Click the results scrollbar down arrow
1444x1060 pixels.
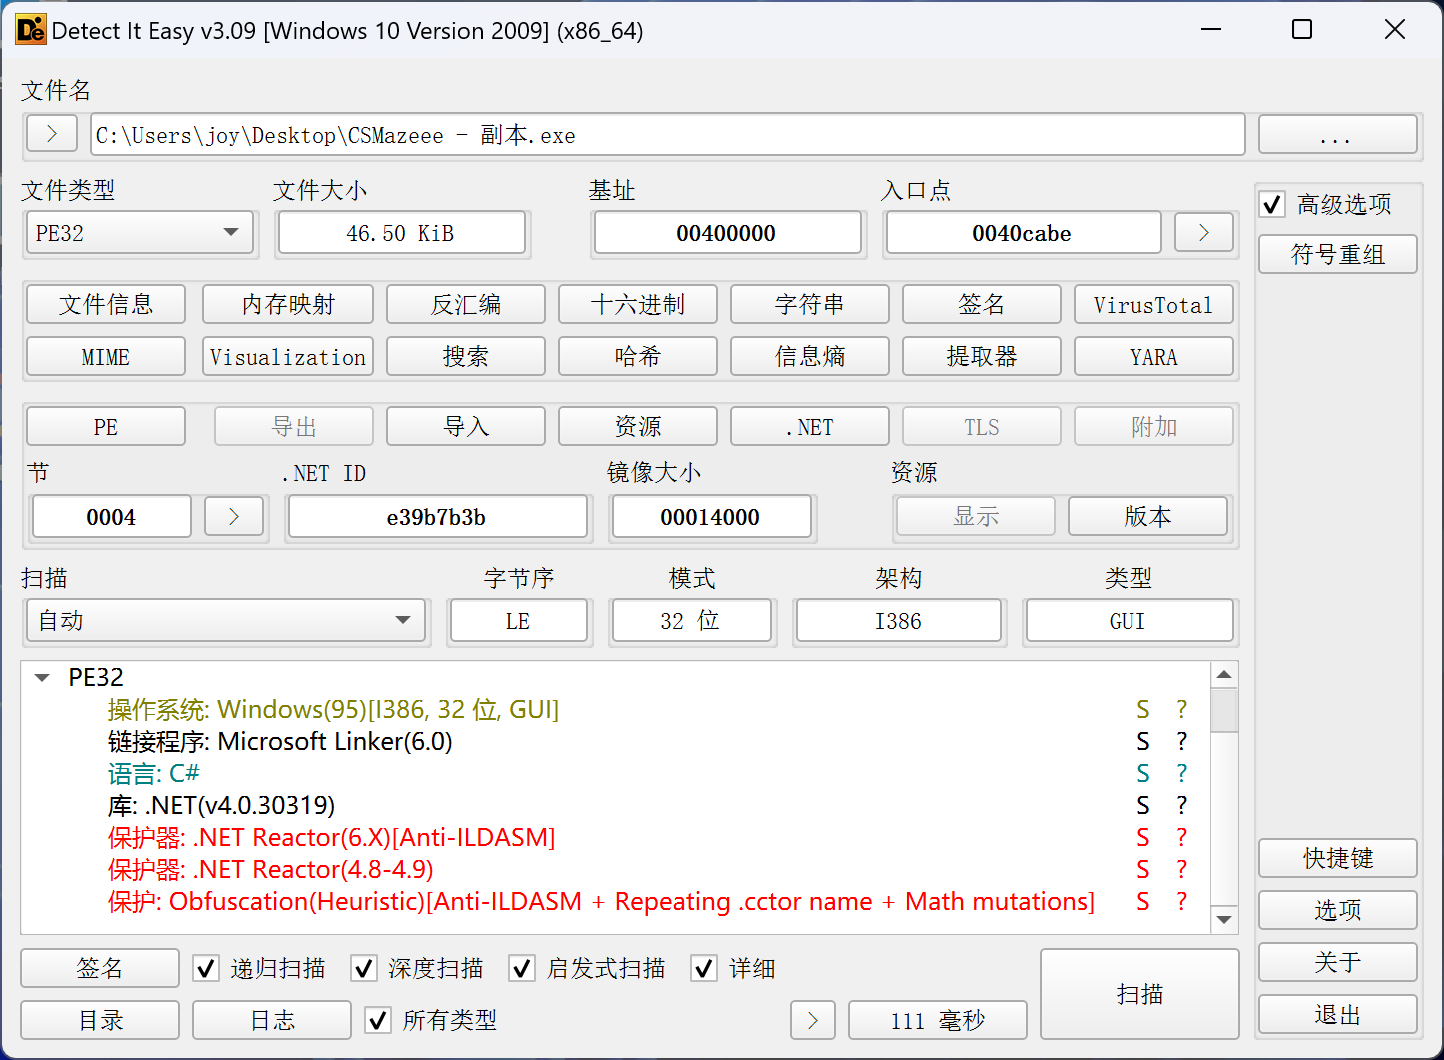pos(1224,919)
